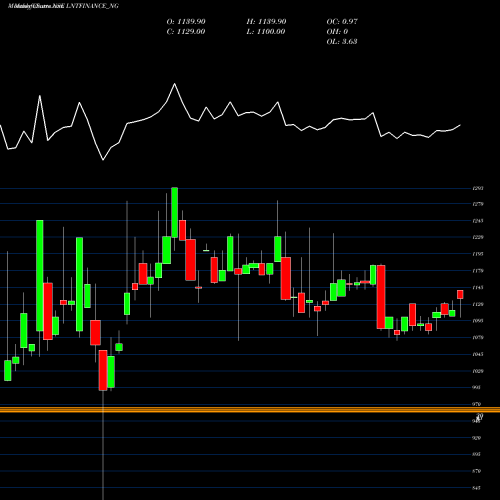Click the 1295 price axis label
Viewport: 500px width, 500px height.
478,188
